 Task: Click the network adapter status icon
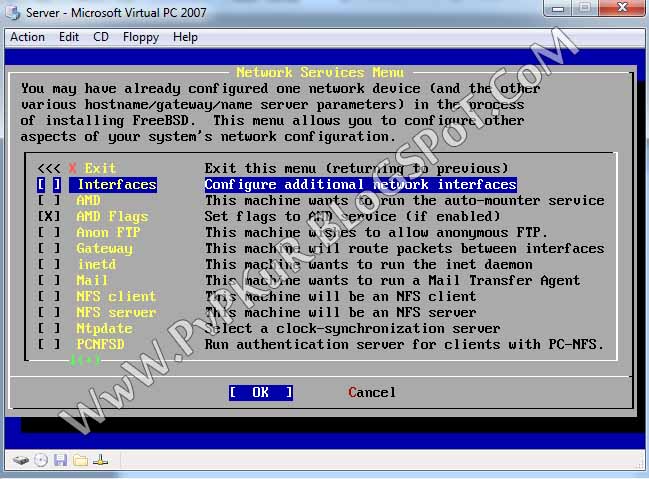pos(100,460)
